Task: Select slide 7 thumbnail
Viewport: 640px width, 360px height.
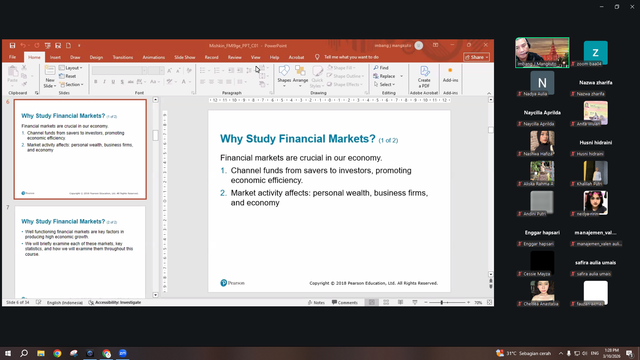Action: 80,252
